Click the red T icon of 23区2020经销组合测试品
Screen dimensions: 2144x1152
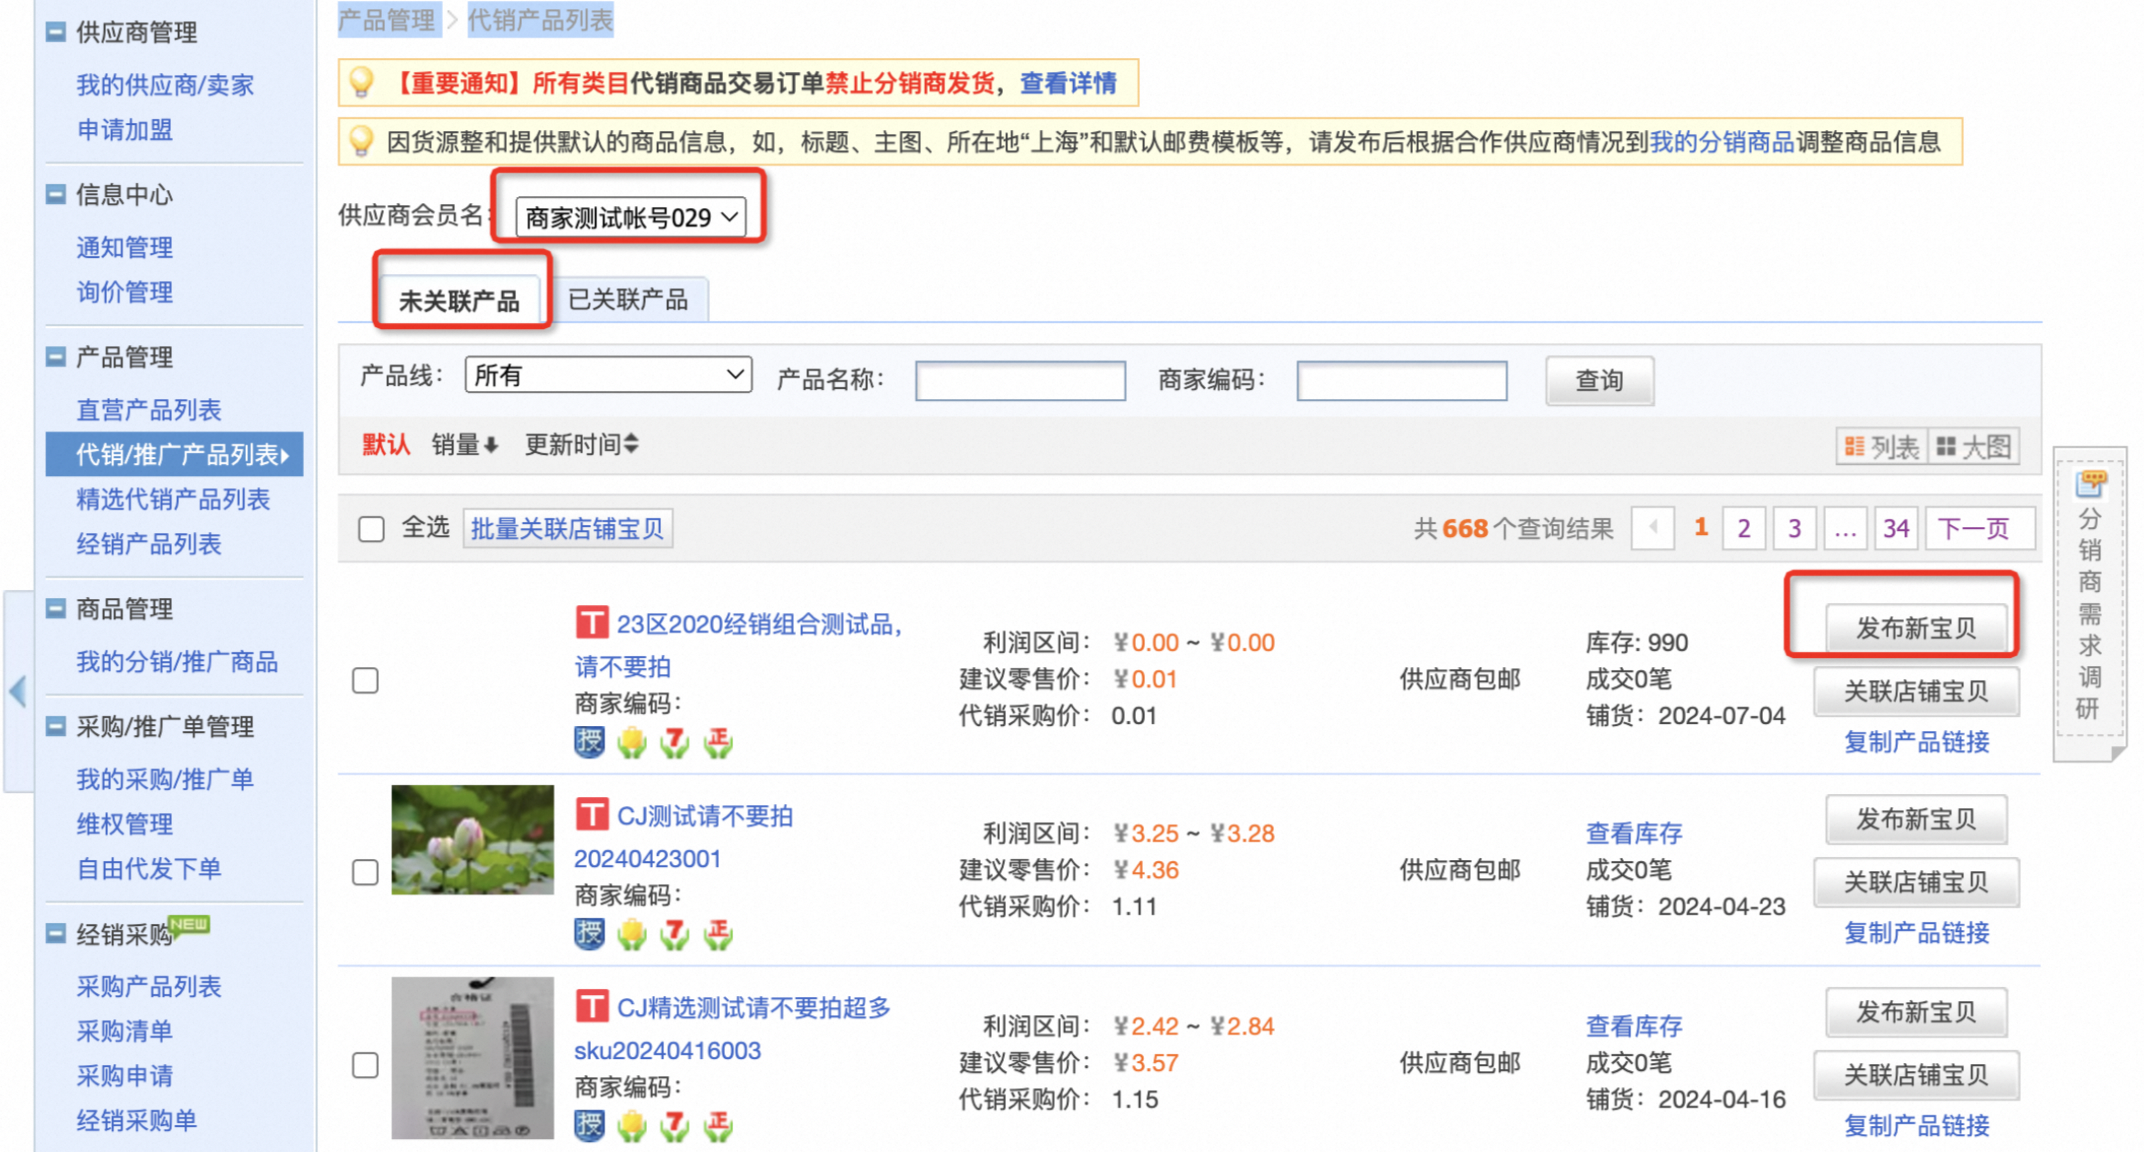coord(592,623)
